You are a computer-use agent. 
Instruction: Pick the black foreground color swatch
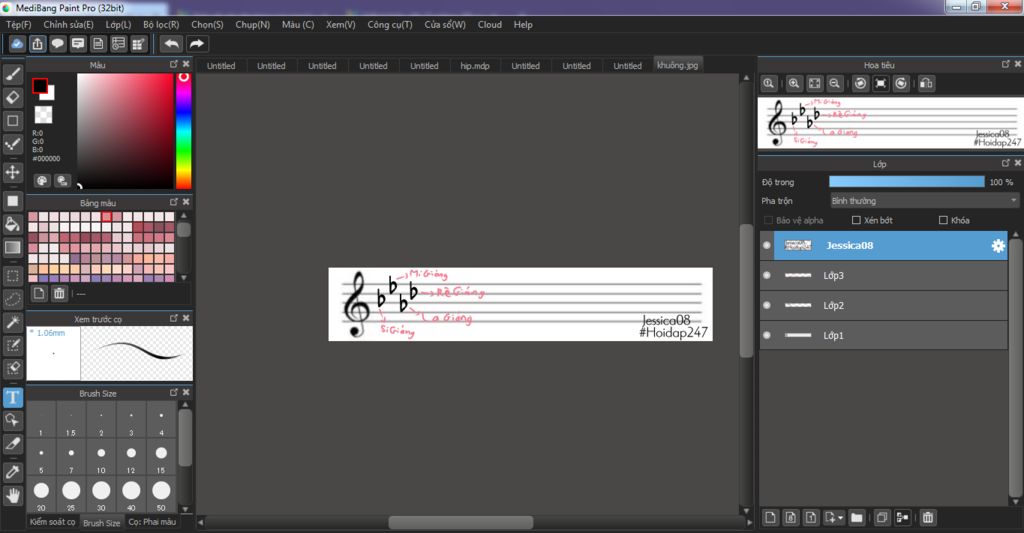pyautogui.click(x=40, y=86)
